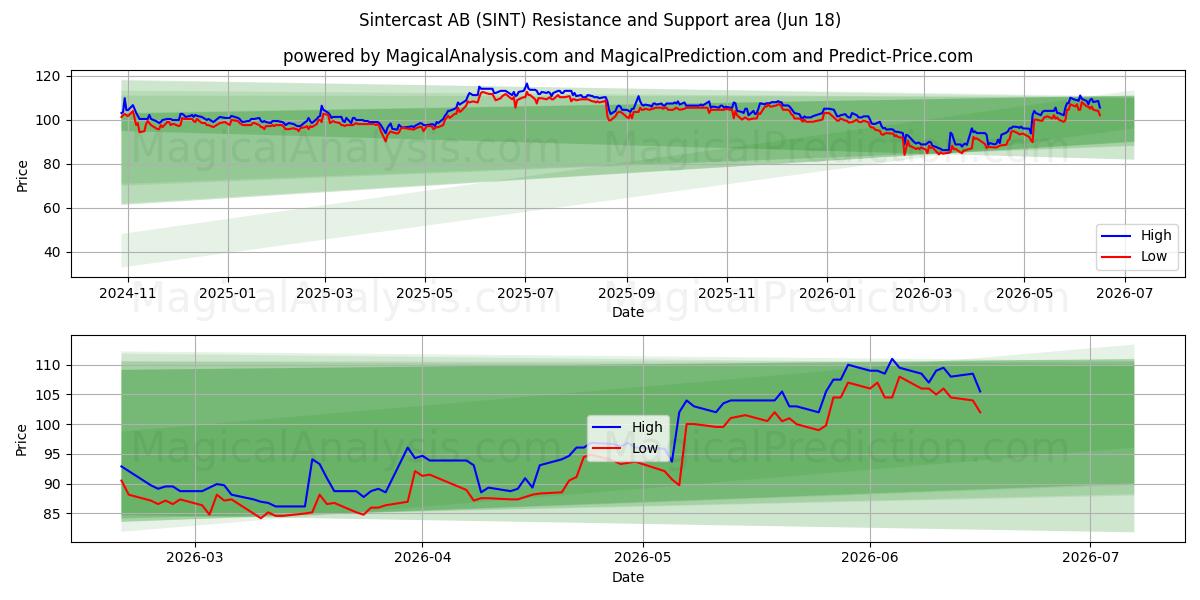Click the '2026-01' date tick on top chart
The width and height of the screenshot is (1200, 600).
pyautogui.click(x=827, y=293)
